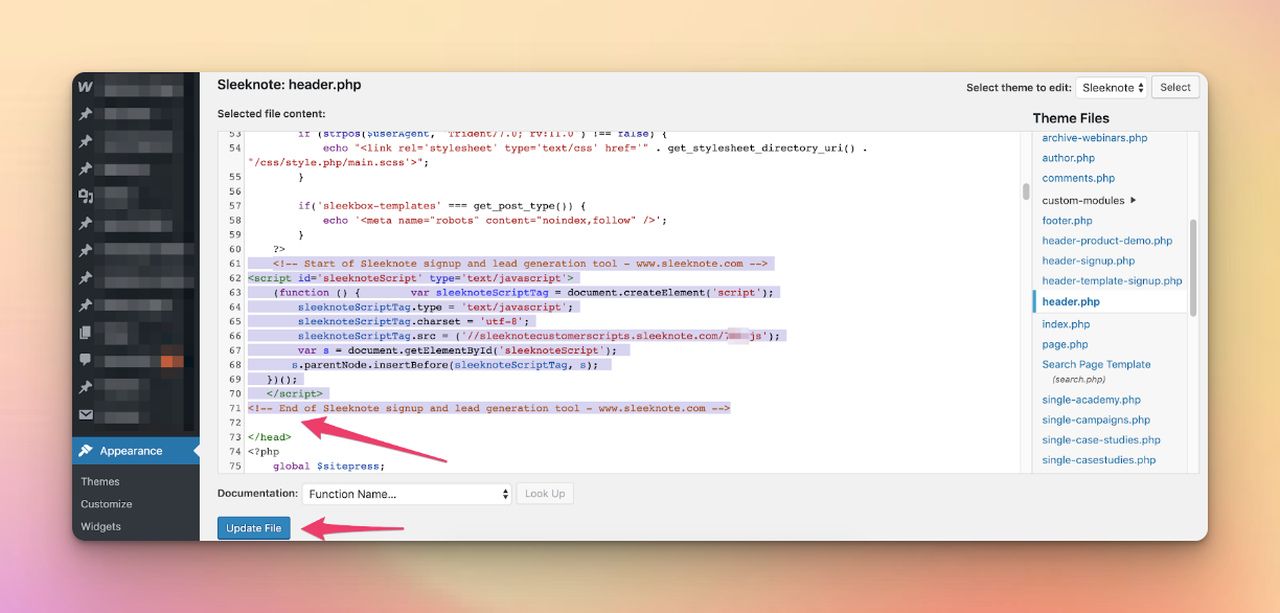This screenshot has height=613, width=1280.
Task: Click the 'Select theme to edit:' label
Action: [1020, 88]
